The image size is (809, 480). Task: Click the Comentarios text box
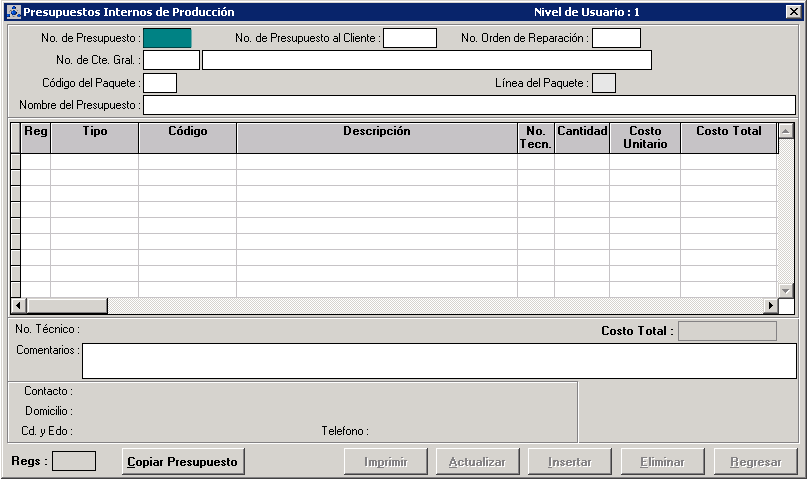click(x=438, y=361)
